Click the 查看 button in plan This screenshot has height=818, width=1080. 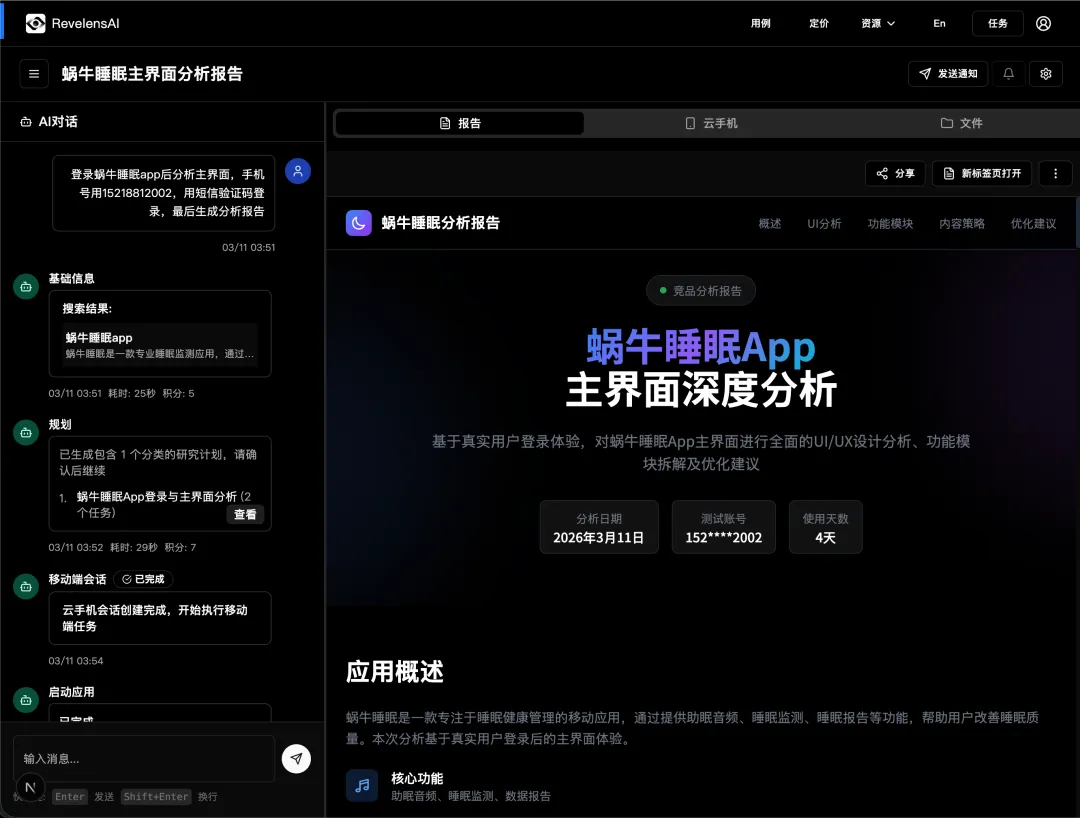coord(245,514)
